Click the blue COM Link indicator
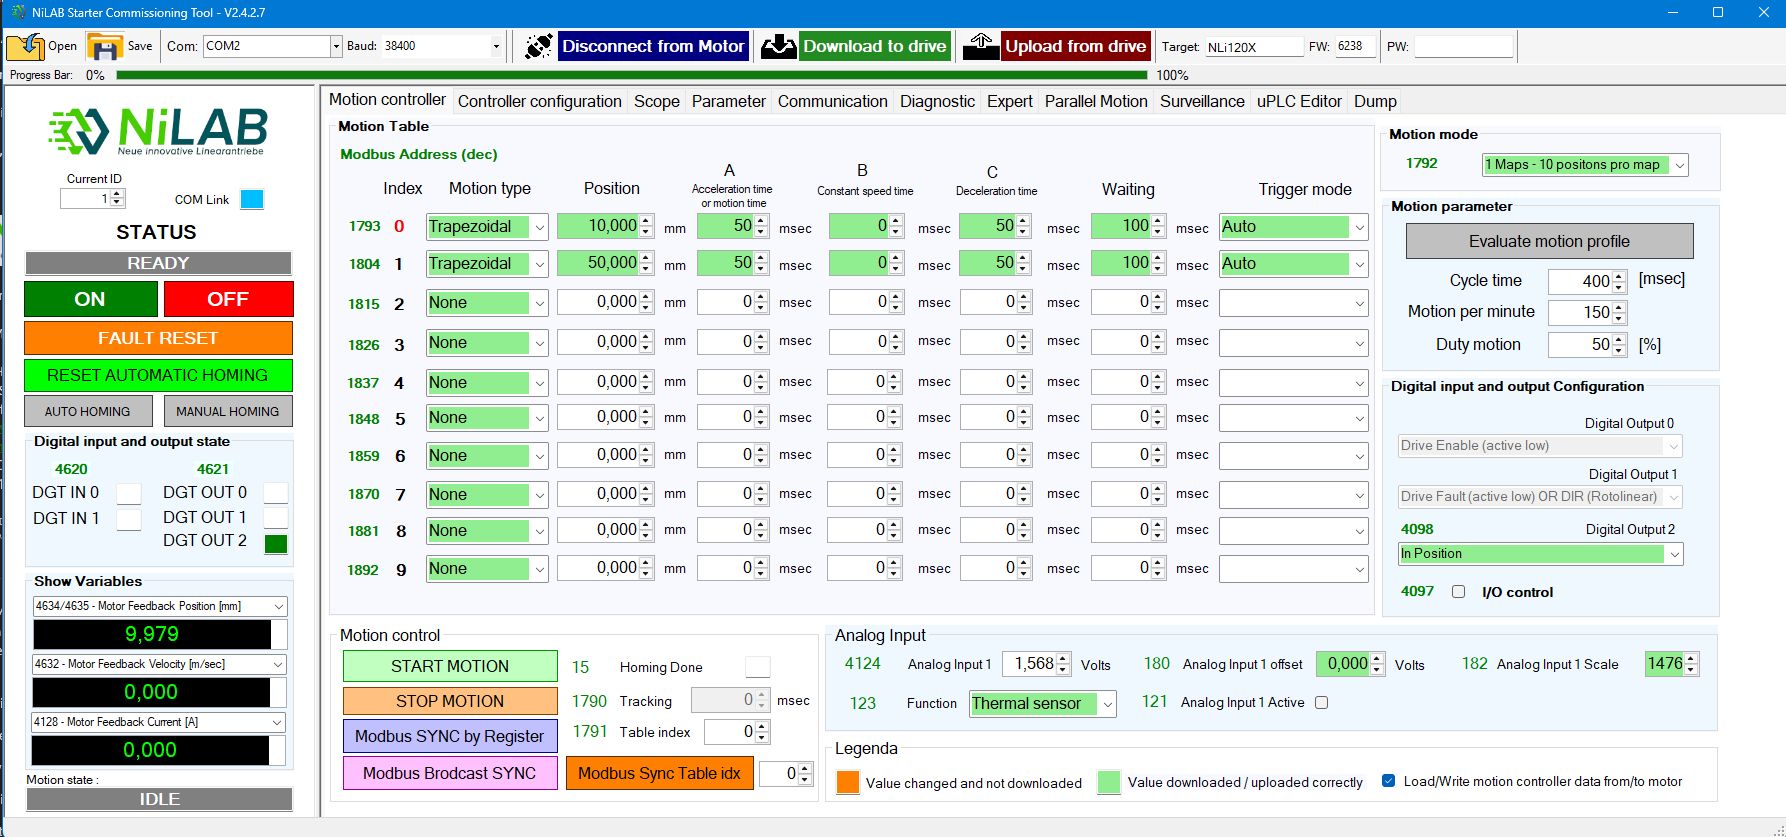Image resolution: width=1786 pixels, height=837 pixels. coord(252,199)
